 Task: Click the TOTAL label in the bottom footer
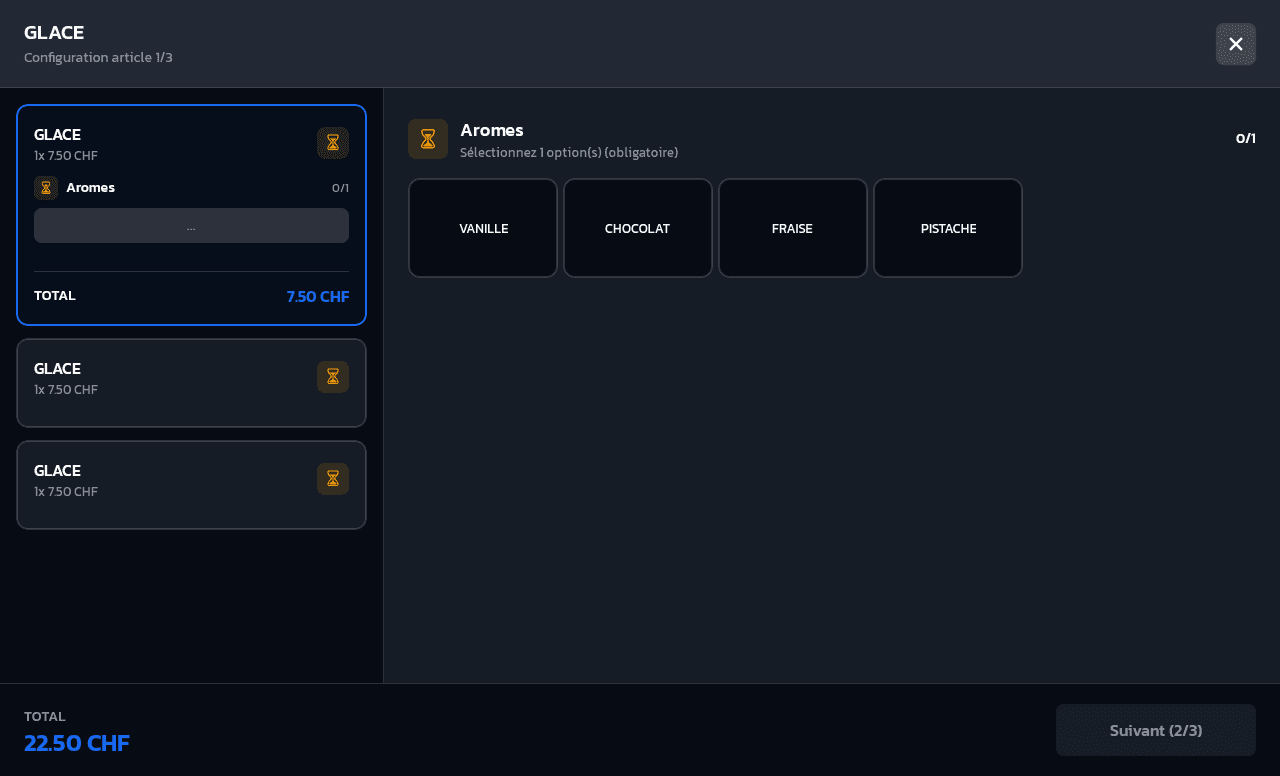(45, 716)
